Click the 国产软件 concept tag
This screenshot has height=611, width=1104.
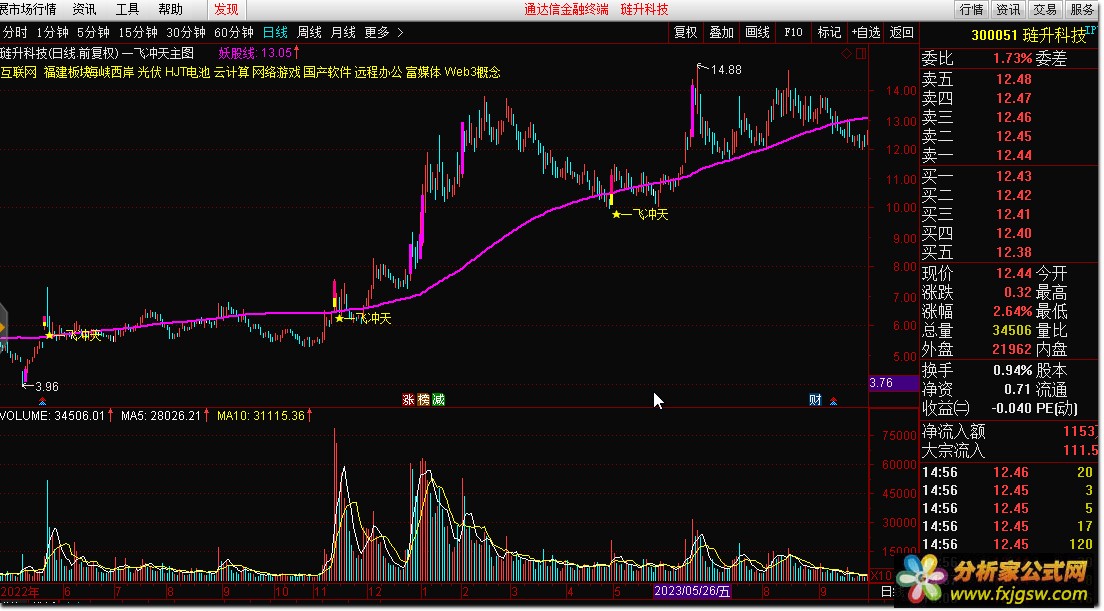327,72
